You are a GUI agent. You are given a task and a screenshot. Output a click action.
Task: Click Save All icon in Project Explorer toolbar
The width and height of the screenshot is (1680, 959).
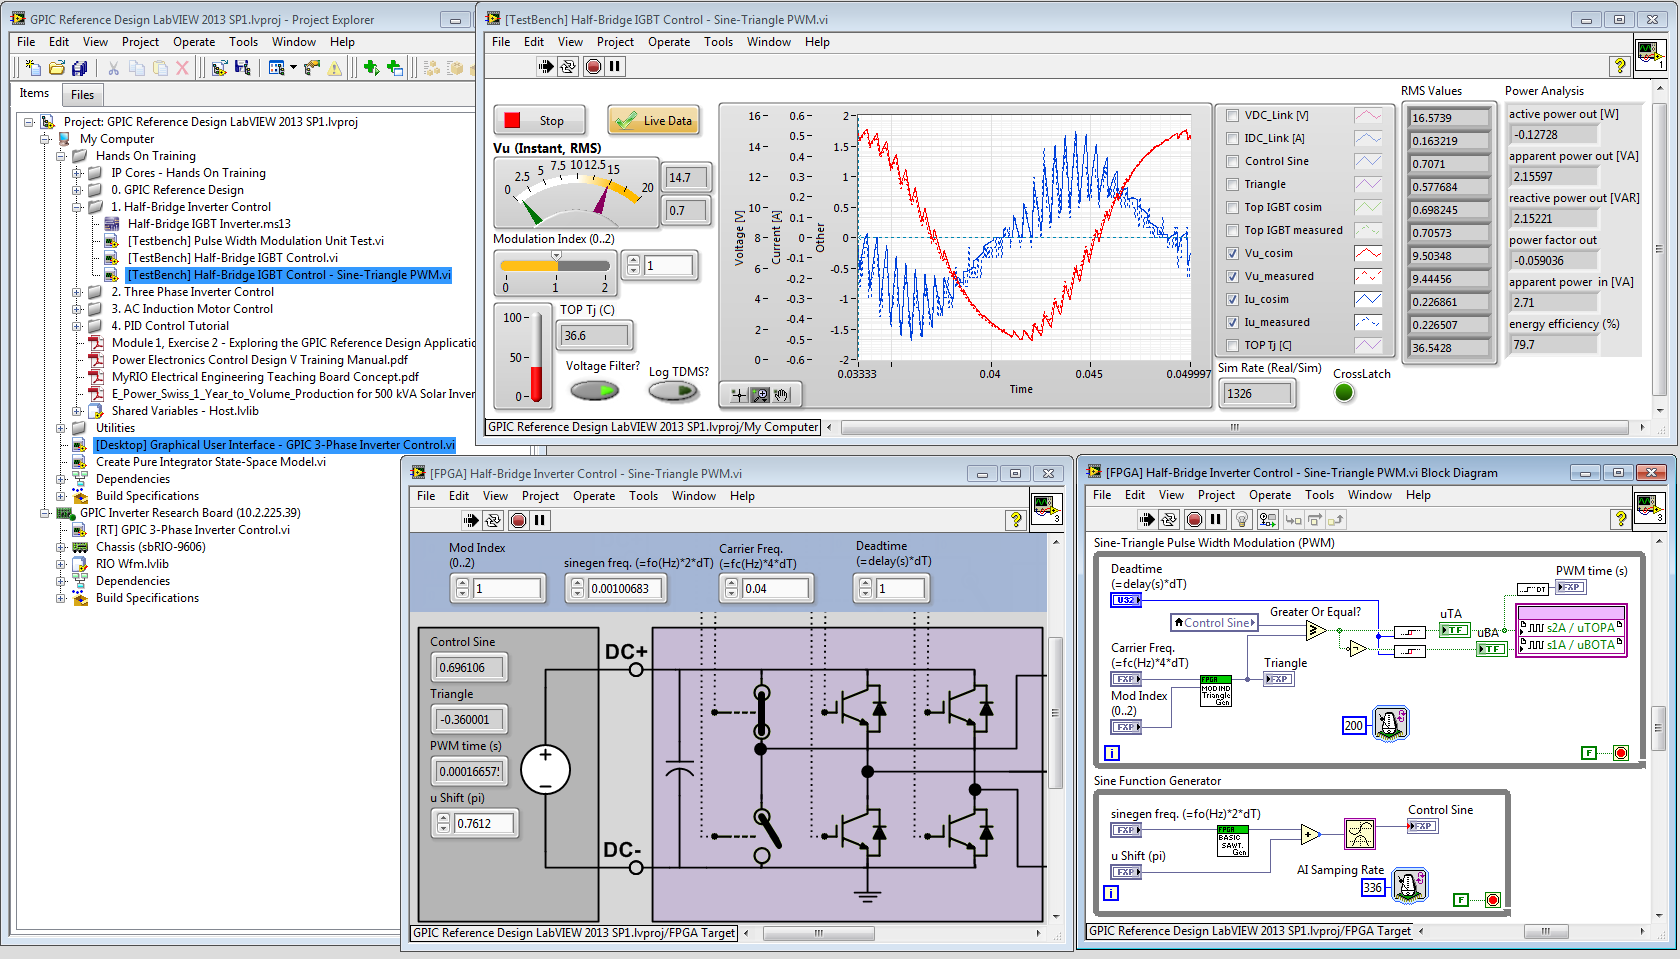(x=80, y=67)
